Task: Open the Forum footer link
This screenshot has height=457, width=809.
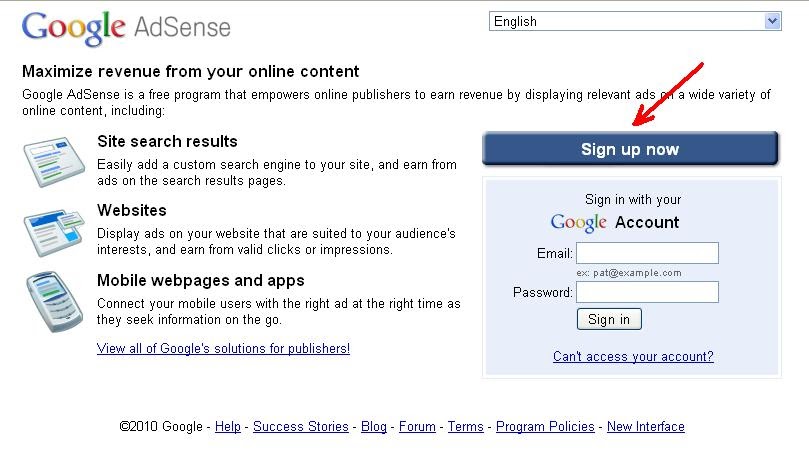Action: pos(417,427)
